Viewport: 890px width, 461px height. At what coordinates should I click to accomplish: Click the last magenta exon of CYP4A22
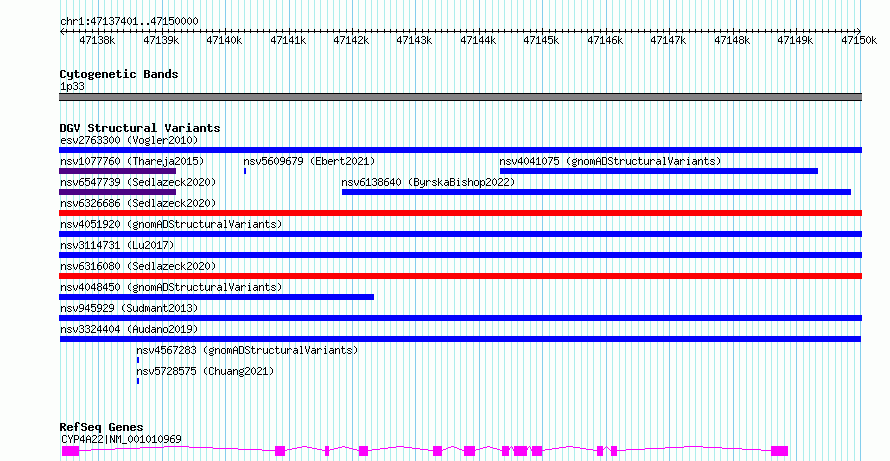click(x=779, y=451)
